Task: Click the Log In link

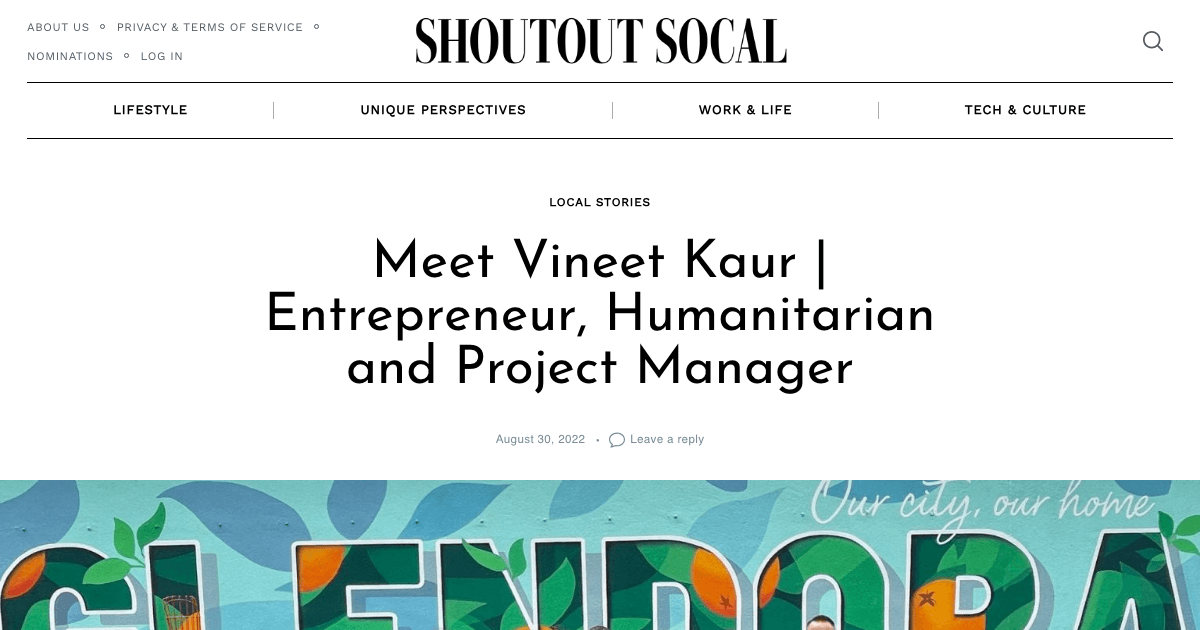Action: coord(162,56)
